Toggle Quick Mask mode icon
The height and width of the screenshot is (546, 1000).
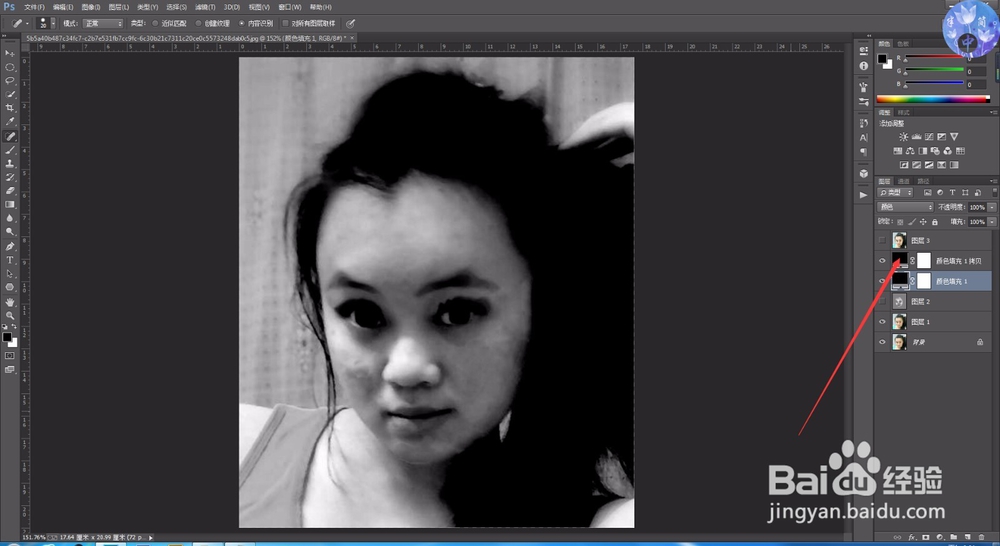point(10,355)
